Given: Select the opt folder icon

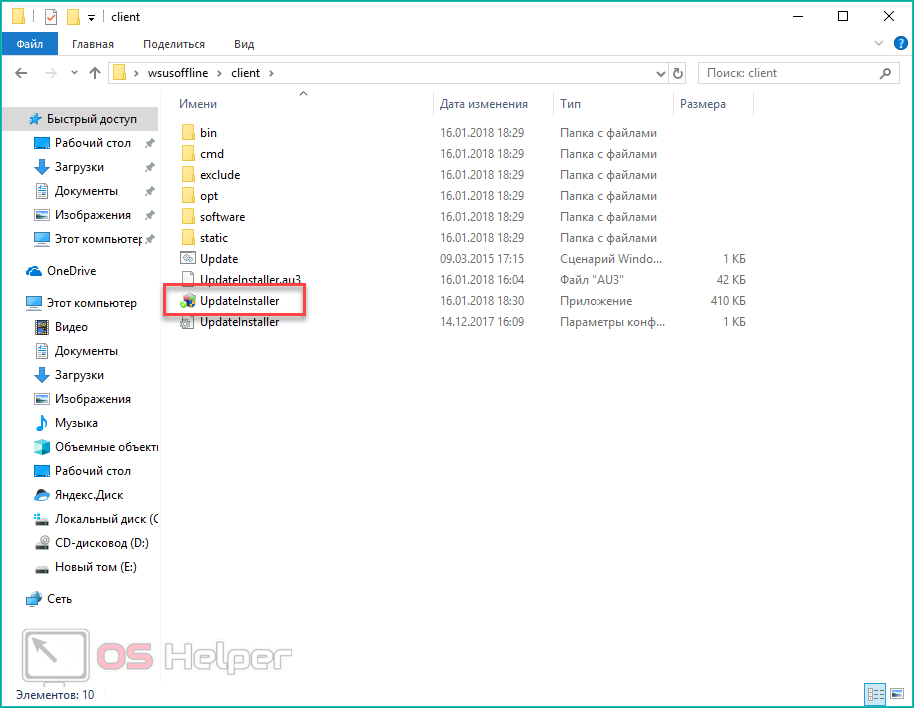Looking at the screenshot, I should [188, 195].
